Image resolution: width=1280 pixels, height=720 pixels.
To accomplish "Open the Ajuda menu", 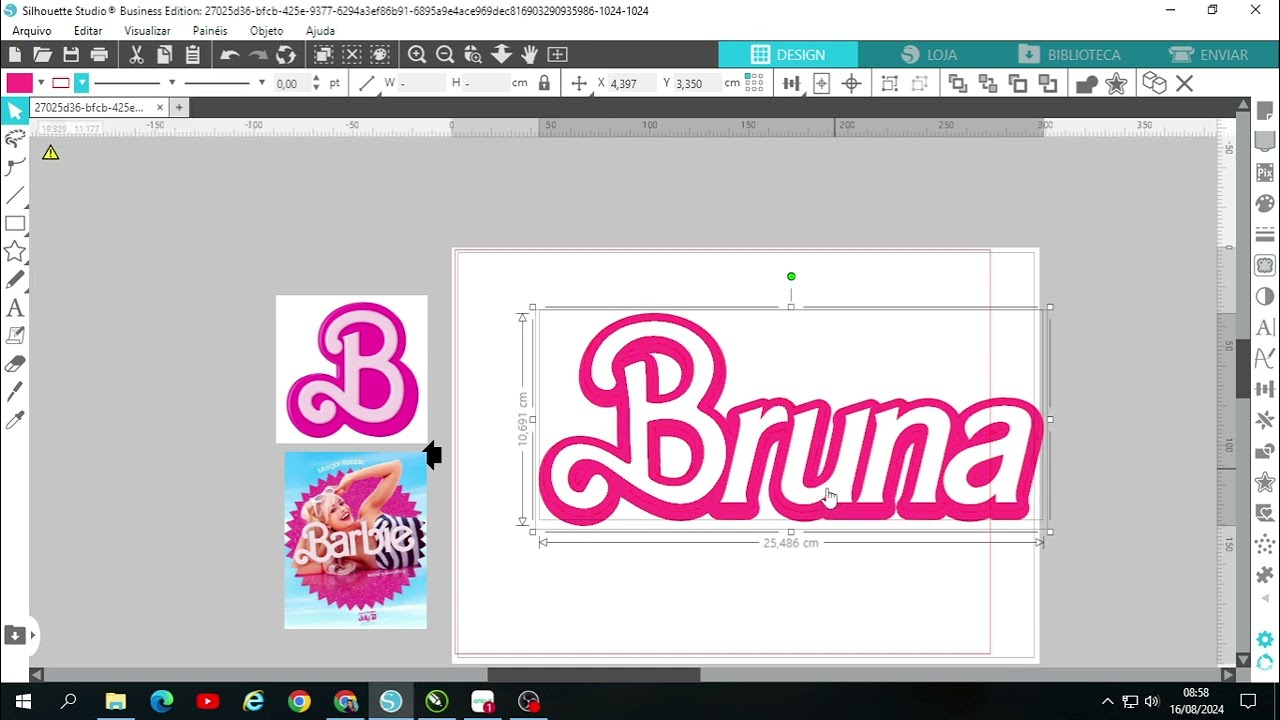I will [320, 31].
